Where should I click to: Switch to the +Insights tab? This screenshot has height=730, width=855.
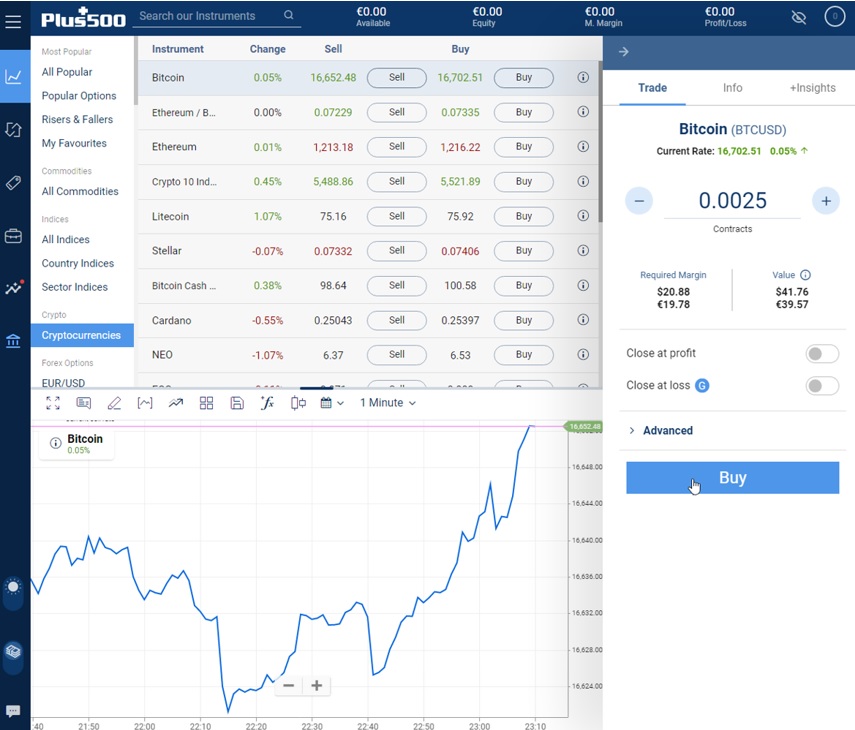[x=812, y=88]
